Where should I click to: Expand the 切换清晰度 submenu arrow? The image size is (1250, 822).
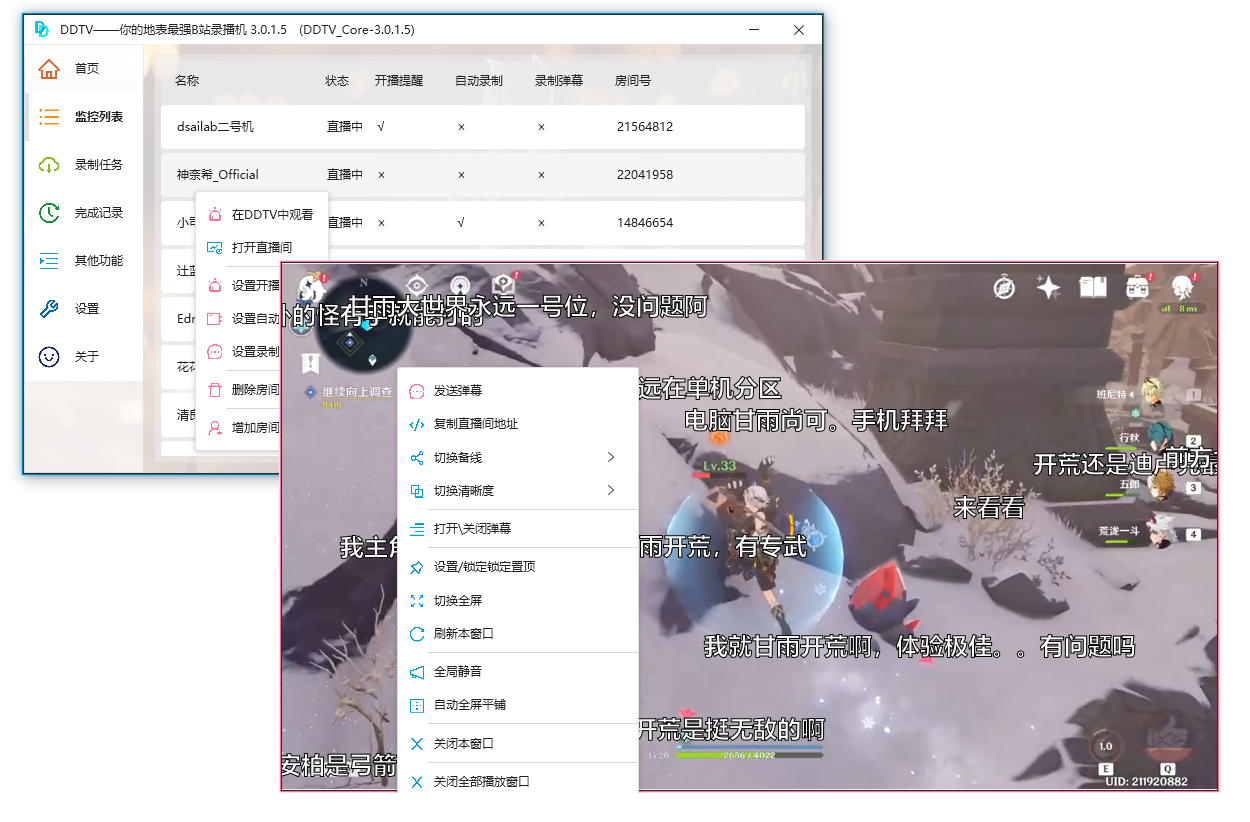611,490
